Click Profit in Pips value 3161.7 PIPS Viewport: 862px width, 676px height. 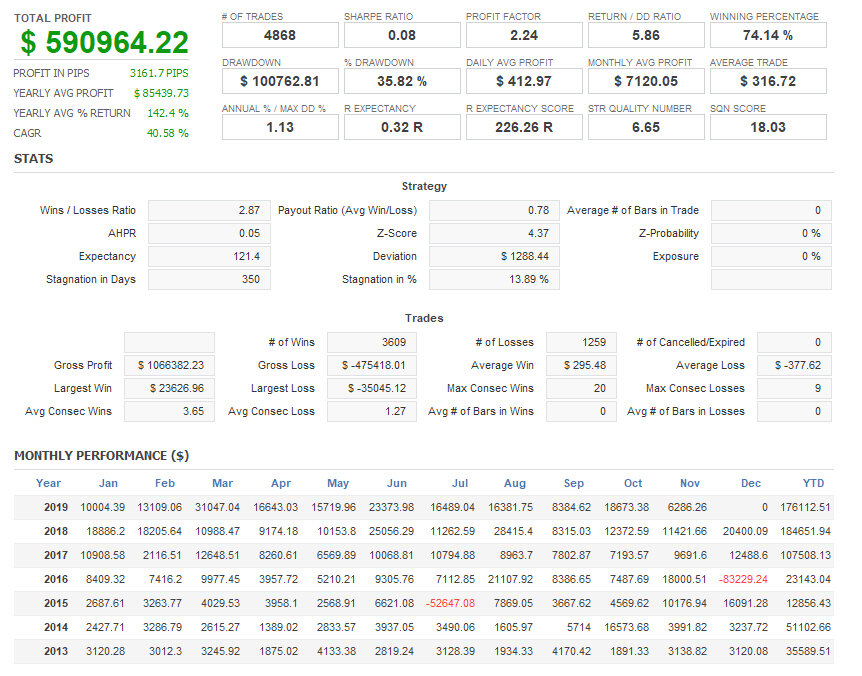[159, 73]
